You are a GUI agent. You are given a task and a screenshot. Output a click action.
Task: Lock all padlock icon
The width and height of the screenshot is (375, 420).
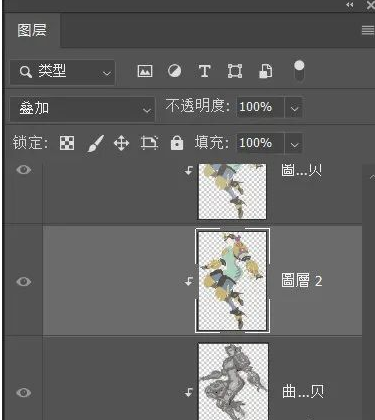(x=177, y=143)
